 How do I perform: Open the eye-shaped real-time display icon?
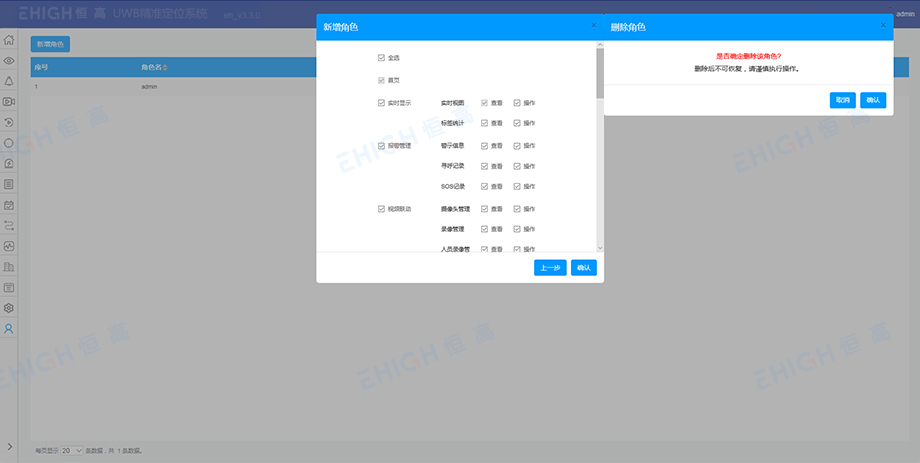point(9,61)
